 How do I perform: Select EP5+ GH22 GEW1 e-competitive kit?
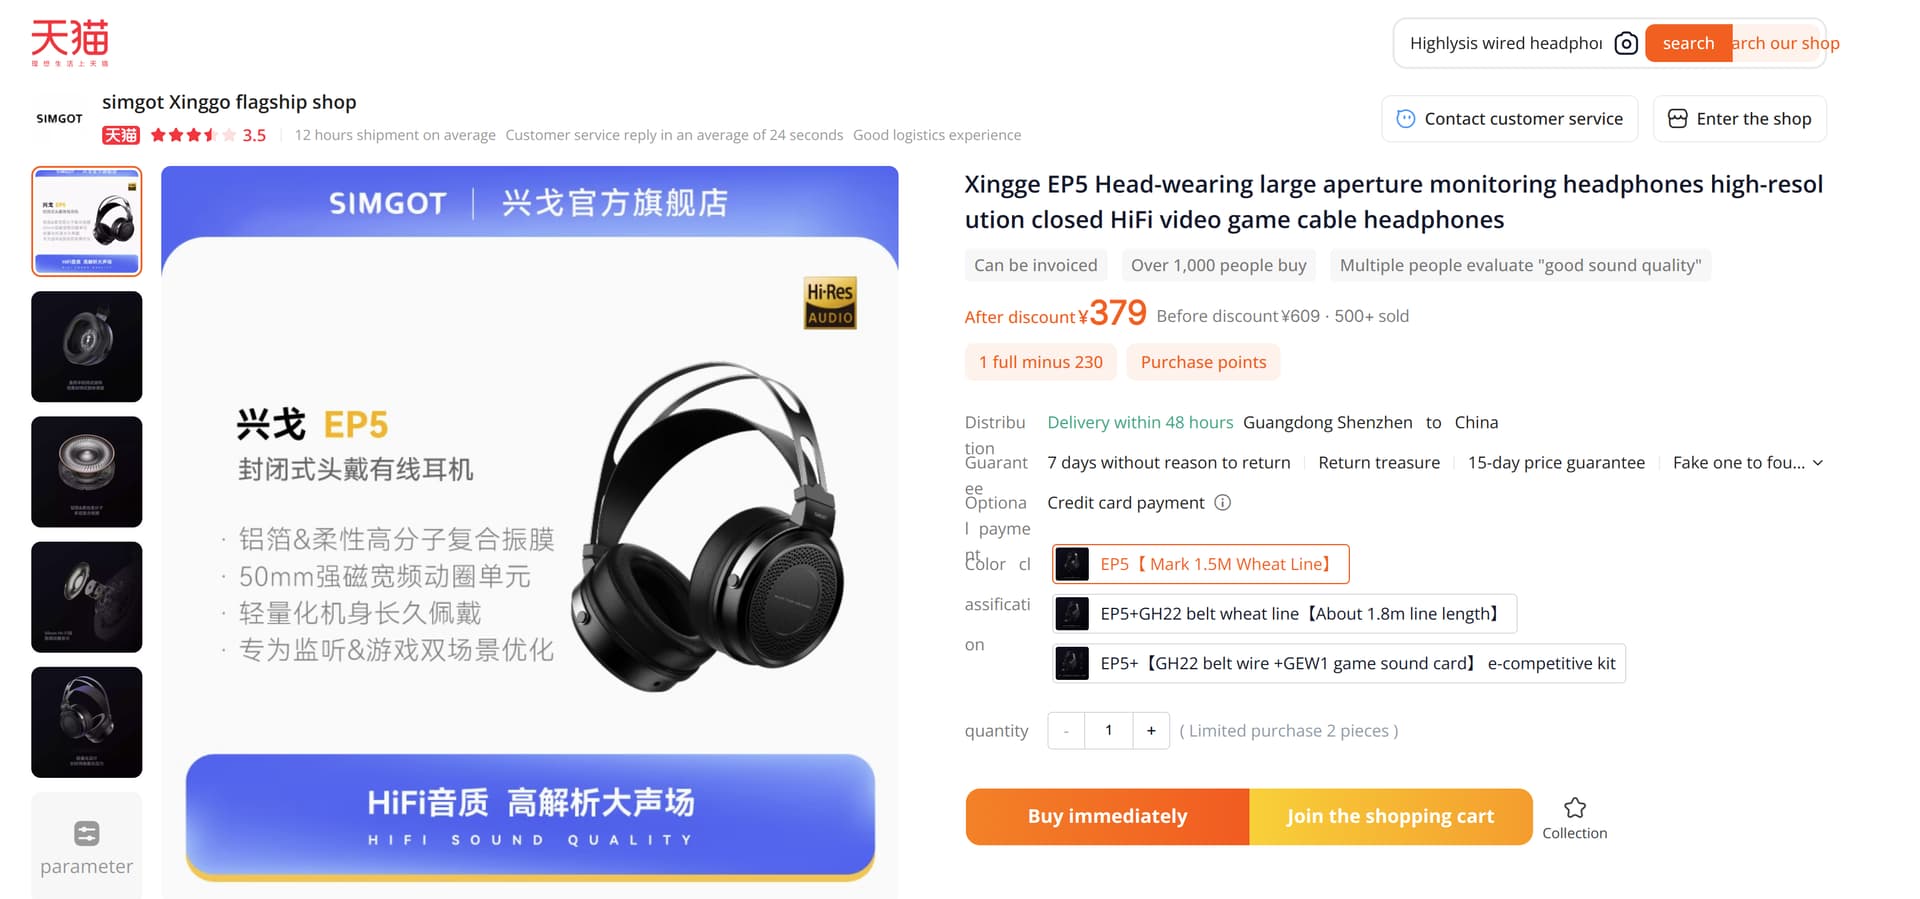tap(1339, 663)
